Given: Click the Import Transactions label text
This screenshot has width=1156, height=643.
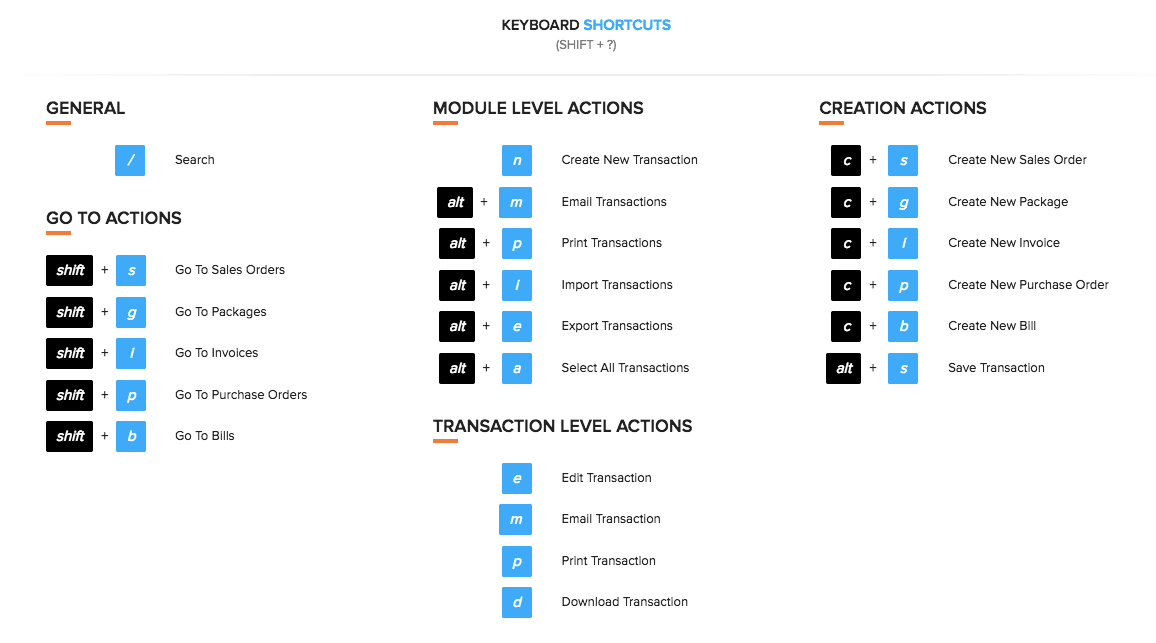Looking at the screenshot, I should coord(617,285).
